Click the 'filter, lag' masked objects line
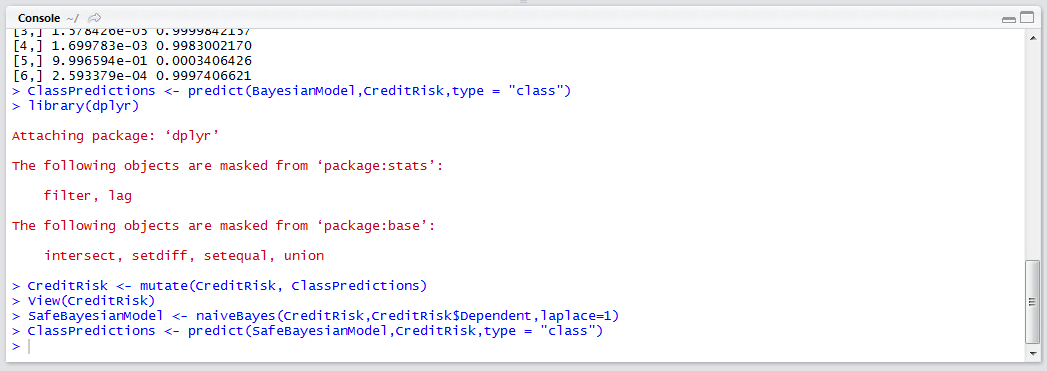Viewport: 1047px width, 371px height. click(x=87, y=196)
